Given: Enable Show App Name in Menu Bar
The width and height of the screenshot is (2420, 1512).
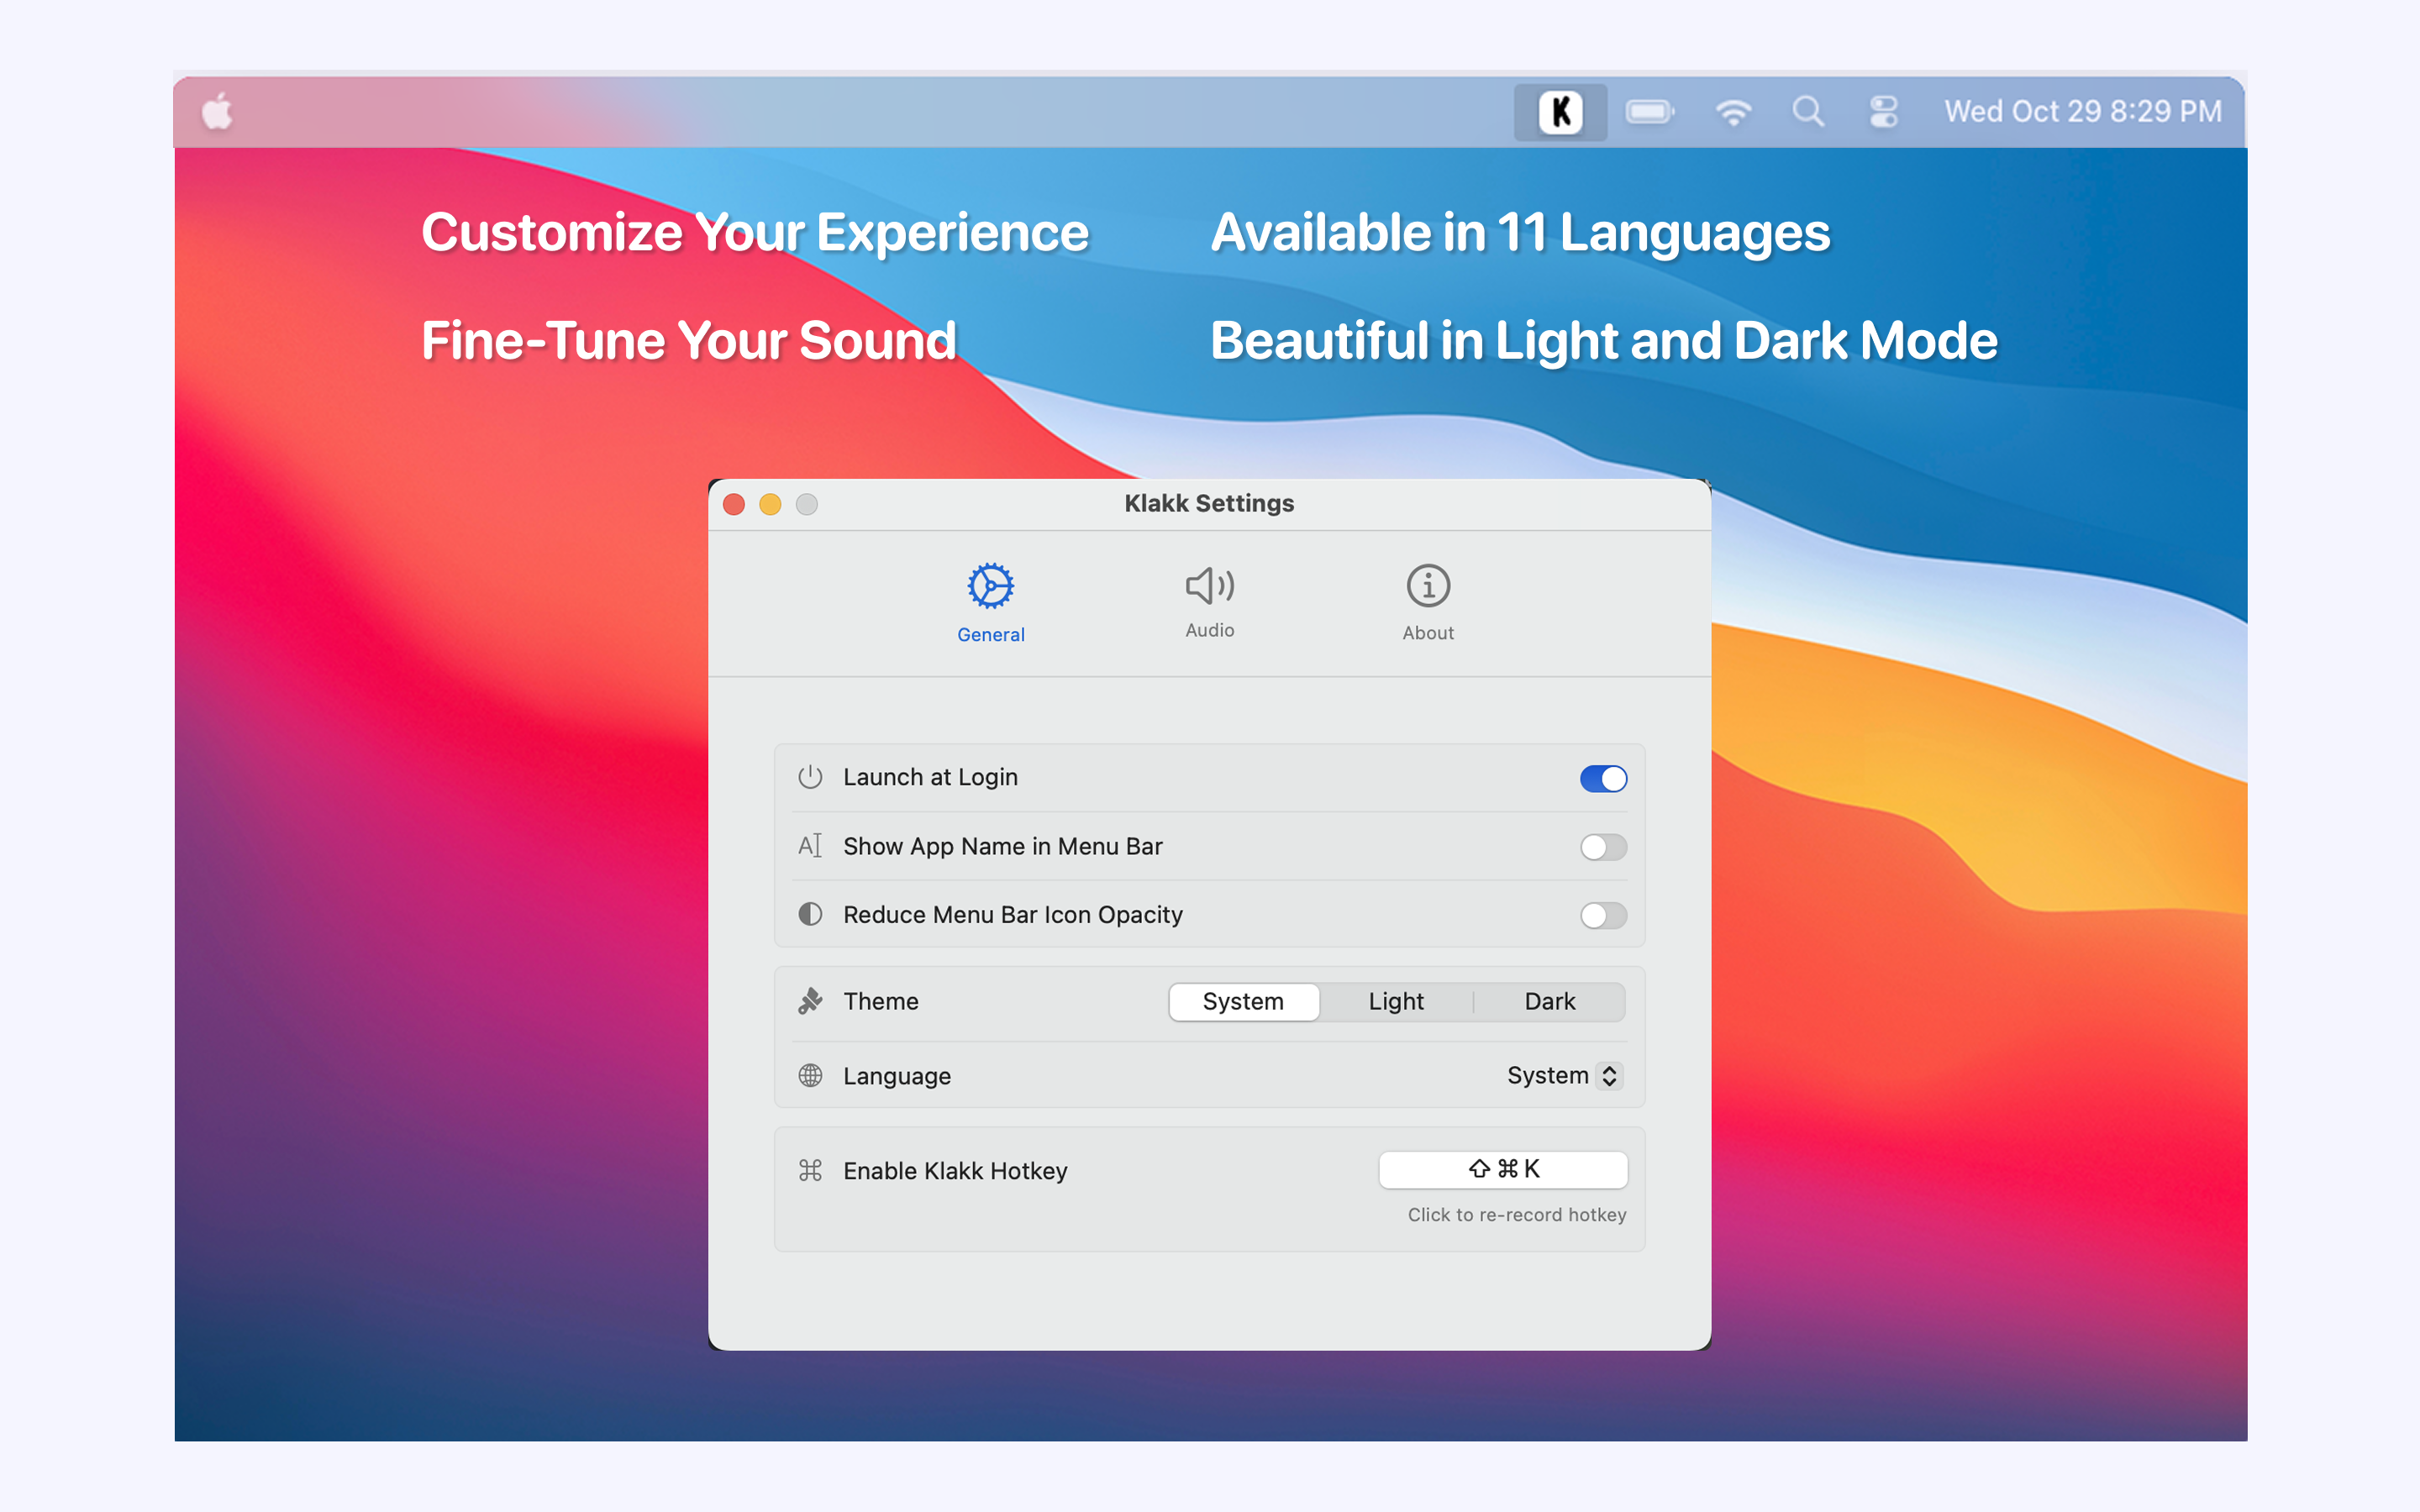Looking at the screenshot, I should click(1602, 847).
